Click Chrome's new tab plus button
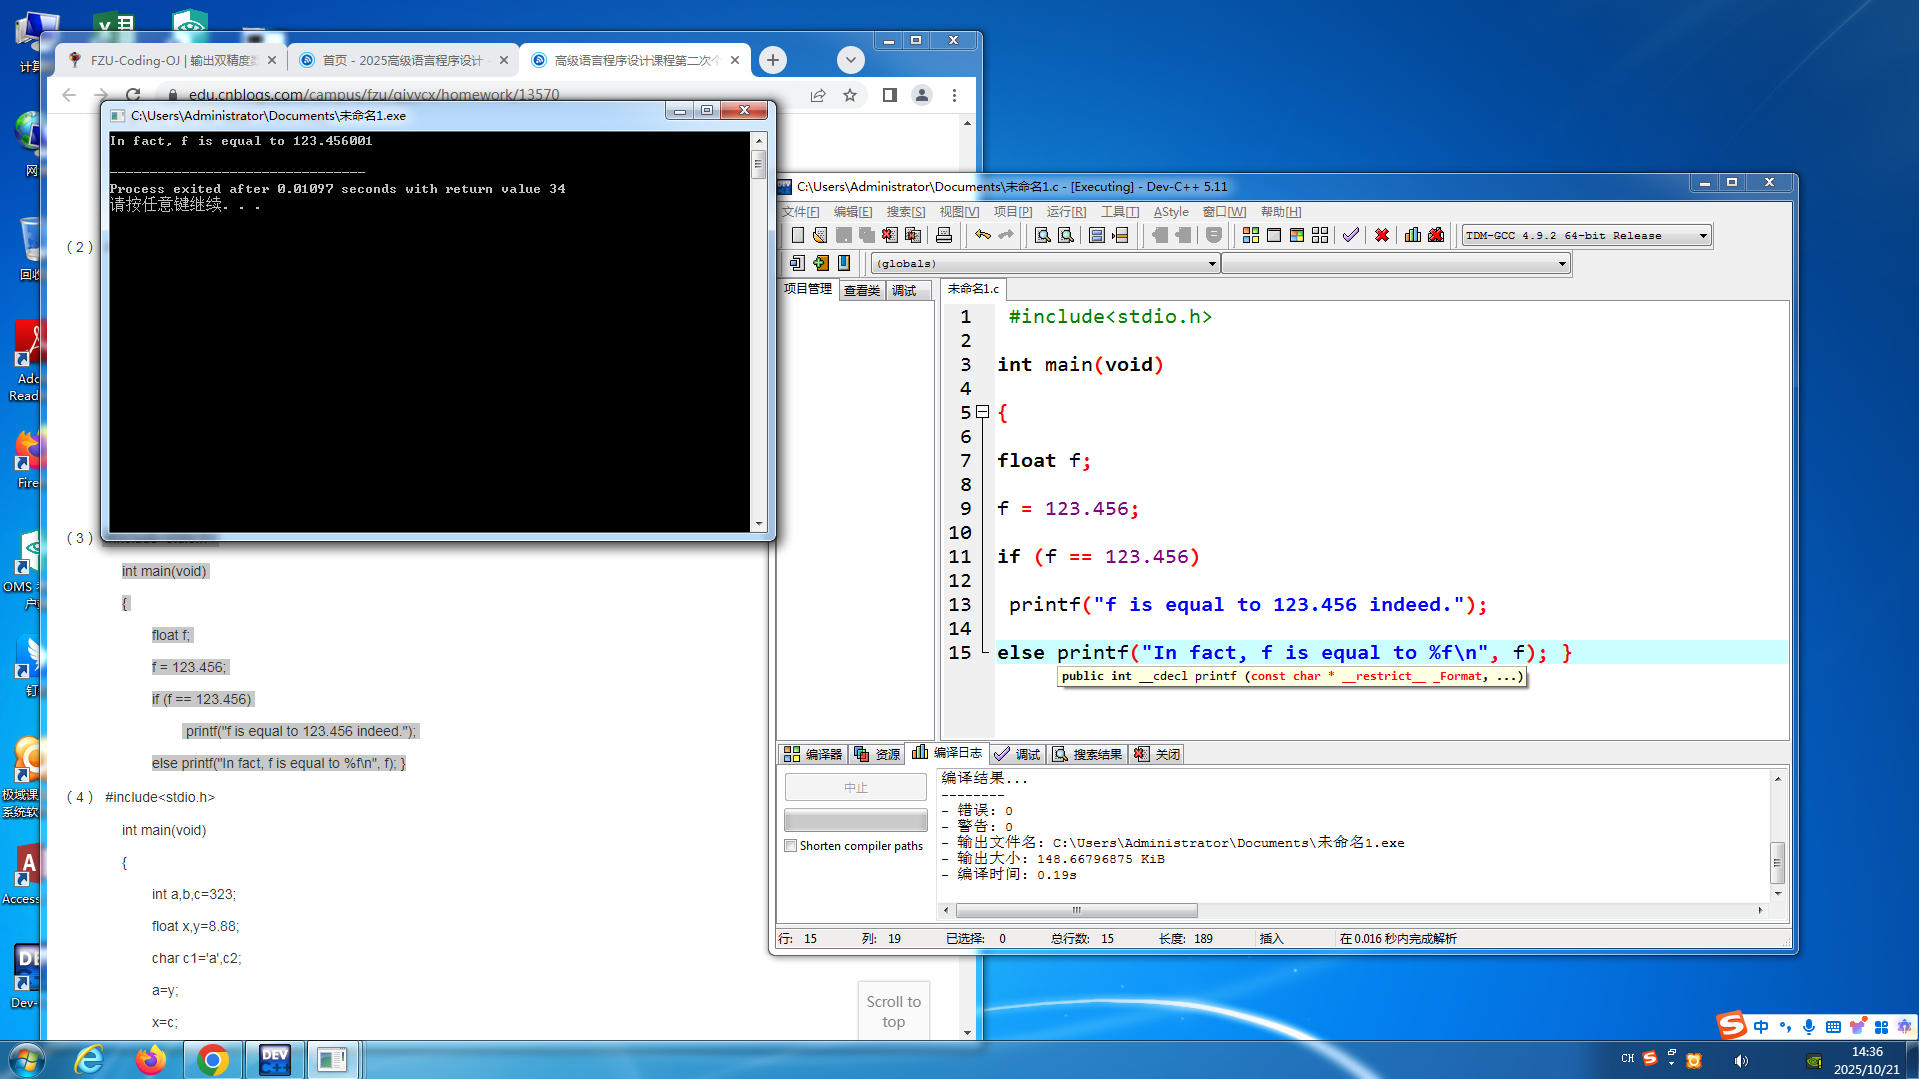Screen dimensions: 1919x1079 [x=773, y=60]
